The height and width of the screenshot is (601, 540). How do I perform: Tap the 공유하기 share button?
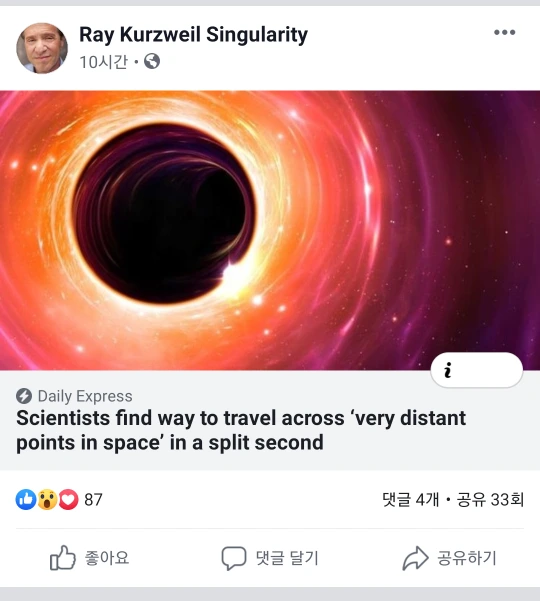(449, 558)
